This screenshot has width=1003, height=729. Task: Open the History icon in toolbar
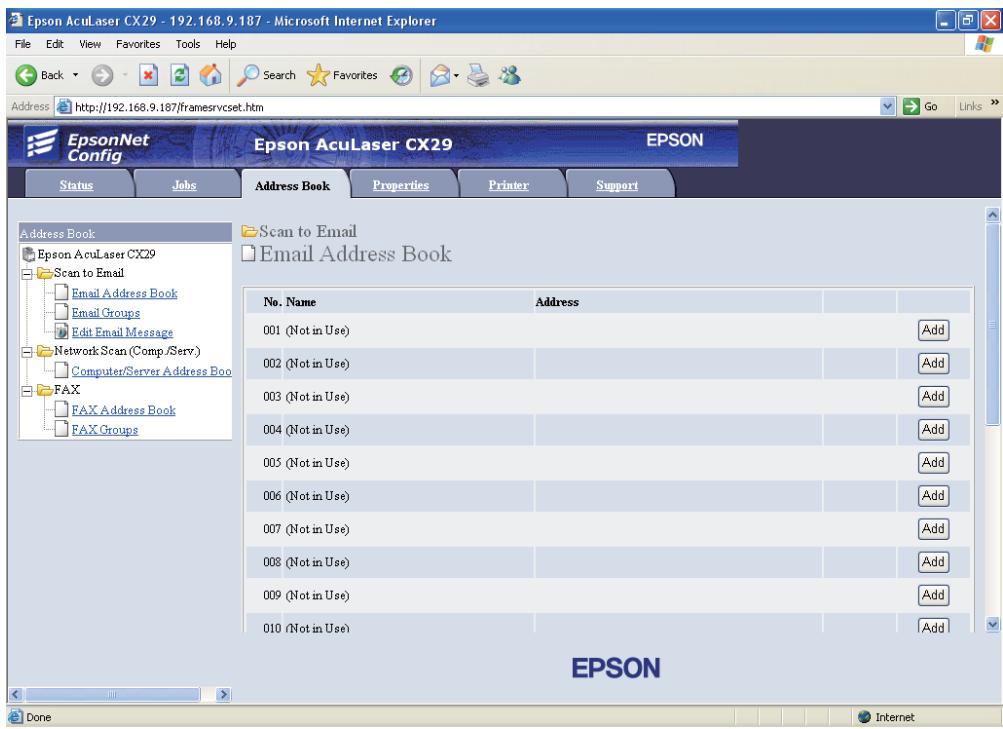pos(401,75)
